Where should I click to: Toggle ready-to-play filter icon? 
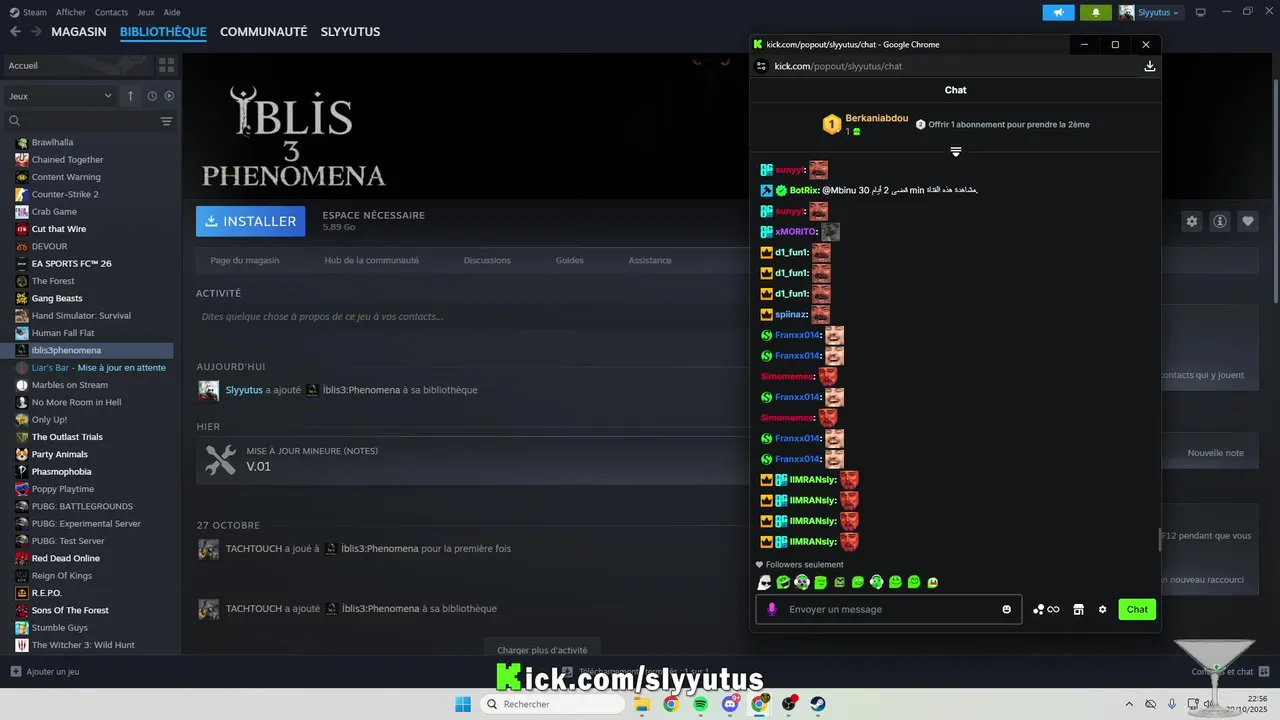(x=169, y=96)
